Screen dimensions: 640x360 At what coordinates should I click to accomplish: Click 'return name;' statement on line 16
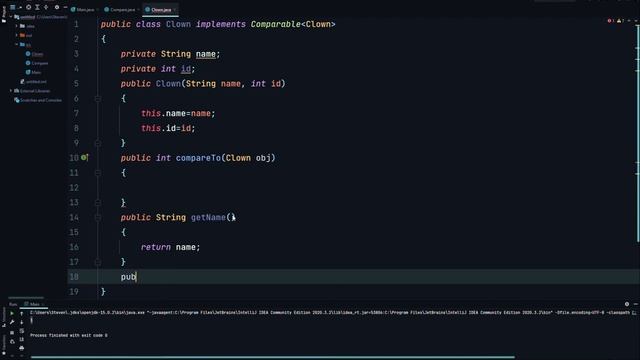171,247
